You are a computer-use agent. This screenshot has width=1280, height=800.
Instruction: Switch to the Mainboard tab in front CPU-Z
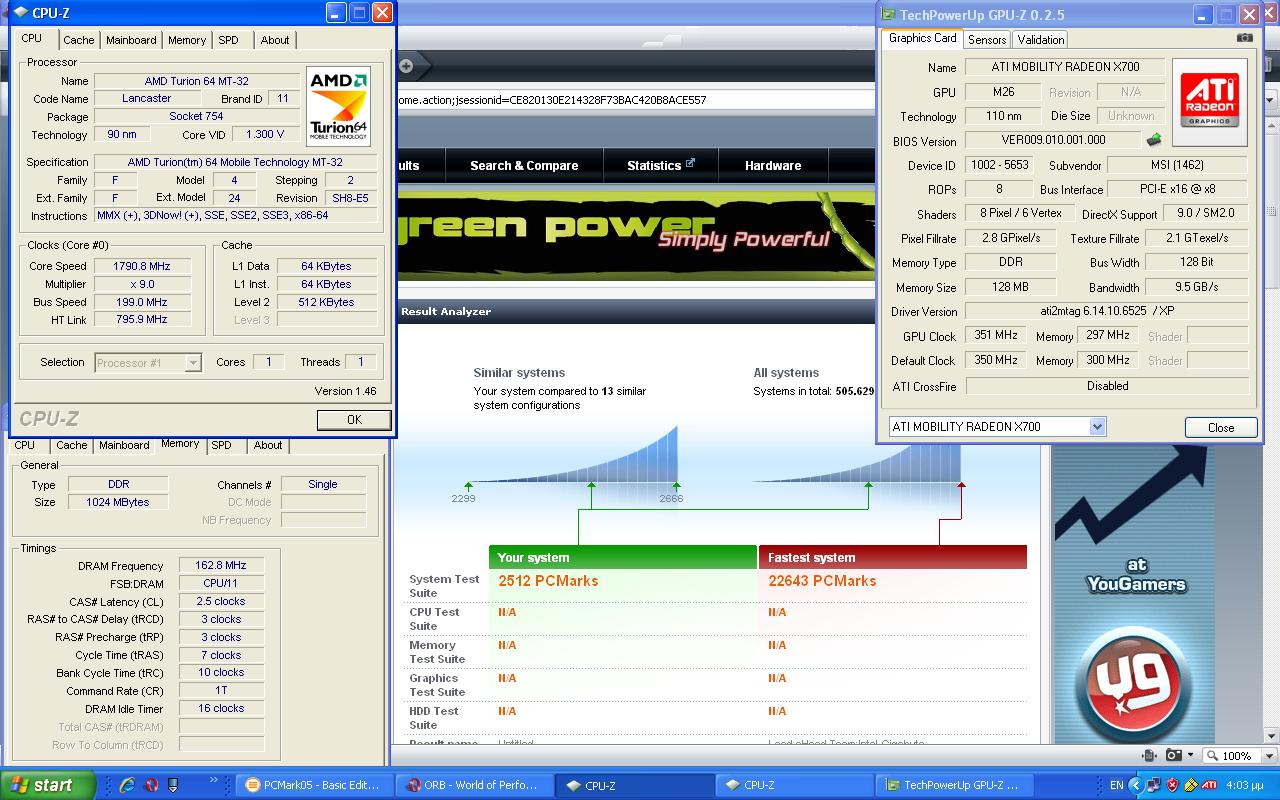click(x=131, y=40)
